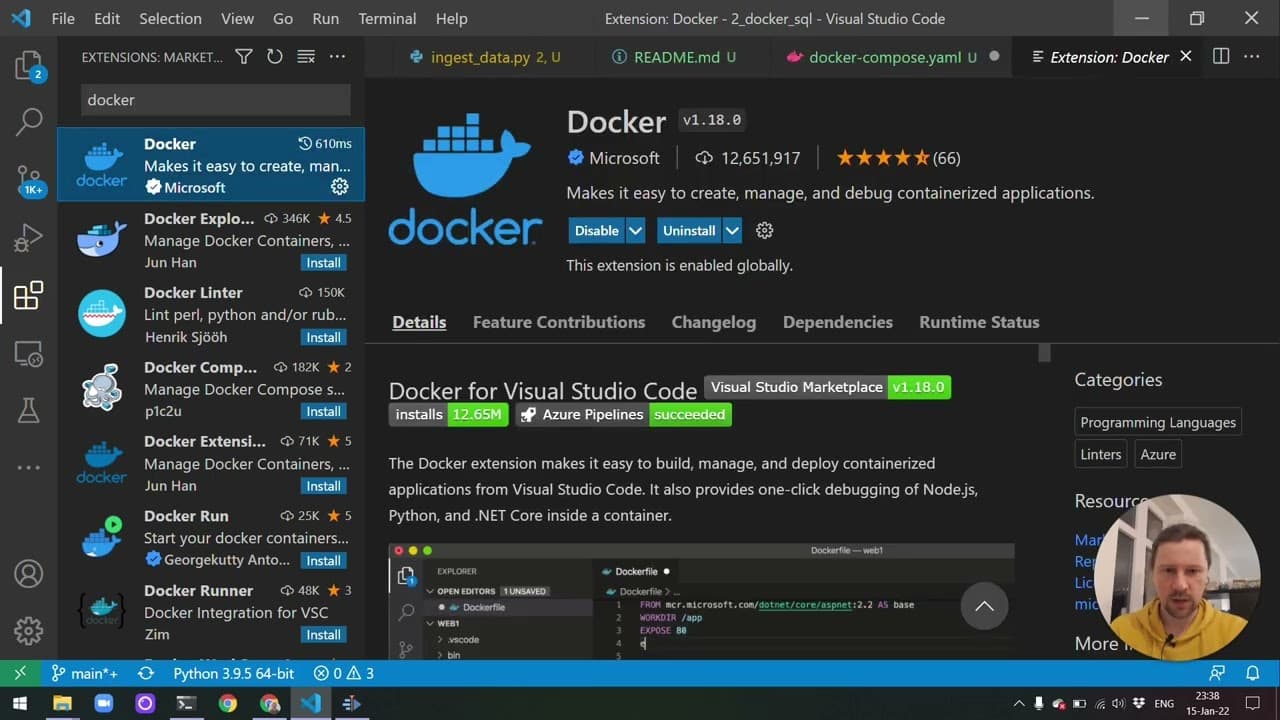Click scroll to top arrow button
1280x720 pixels.
coord(984,606)
